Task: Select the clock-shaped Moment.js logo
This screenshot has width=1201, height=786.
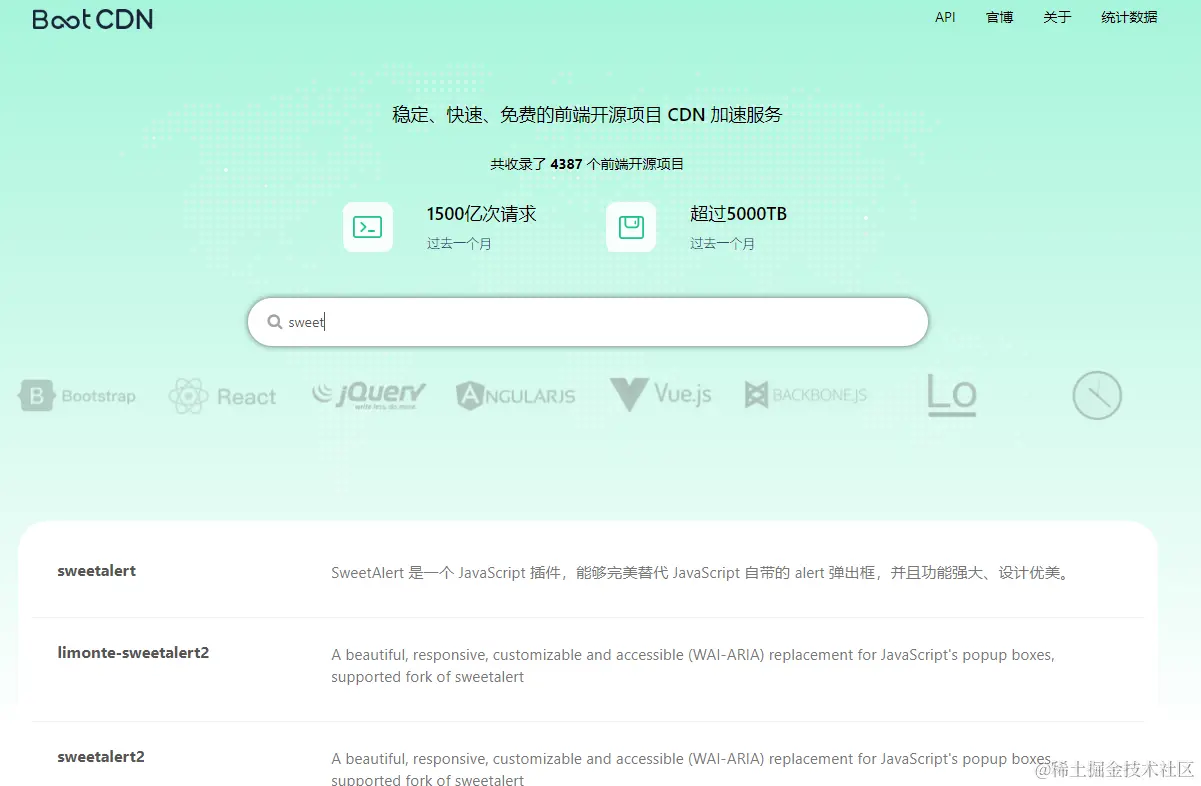Action: coord(1097,395)
